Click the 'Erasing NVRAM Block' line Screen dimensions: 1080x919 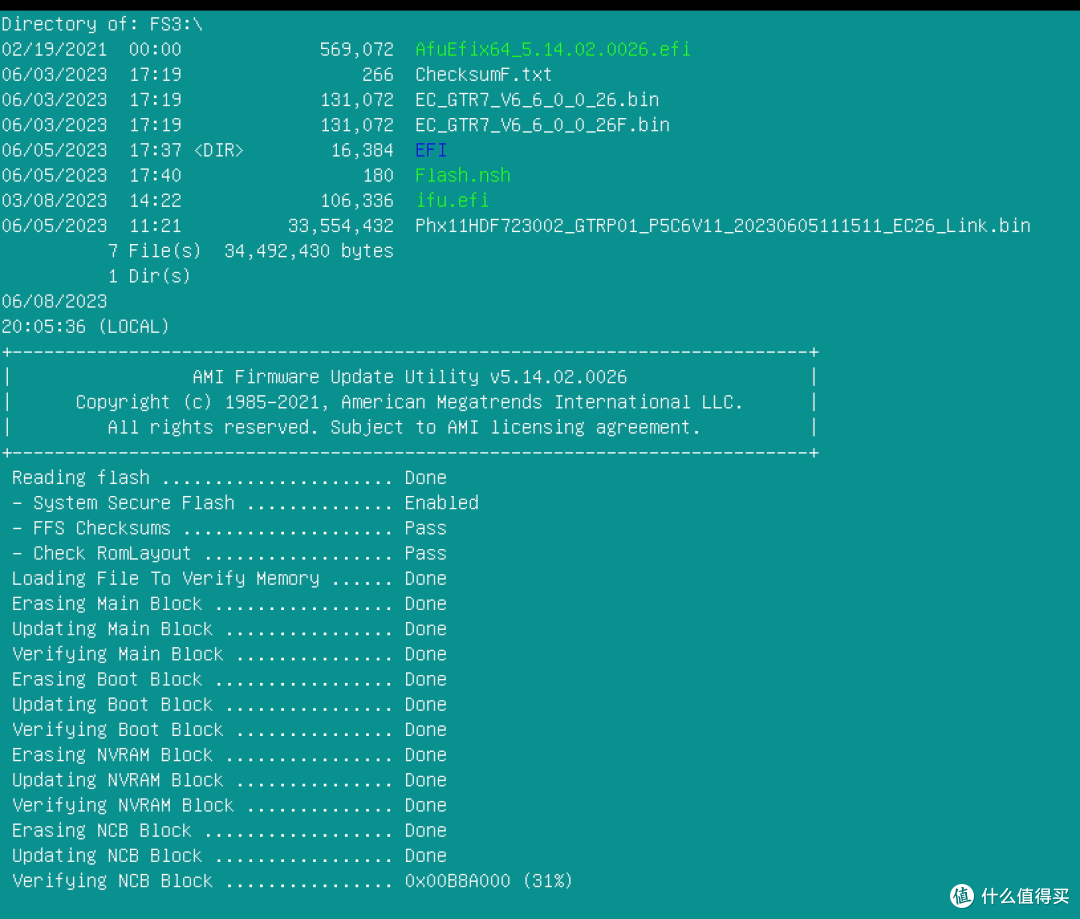pos(229,755)
